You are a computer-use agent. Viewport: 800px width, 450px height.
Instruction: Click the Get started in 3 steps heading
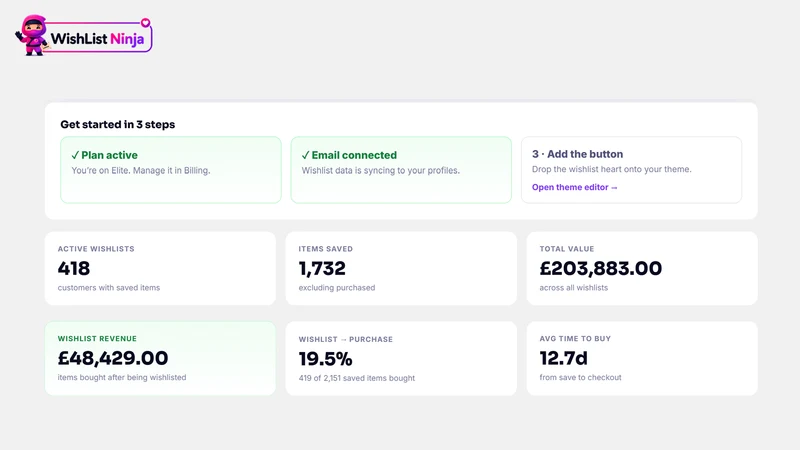(117, 124)
